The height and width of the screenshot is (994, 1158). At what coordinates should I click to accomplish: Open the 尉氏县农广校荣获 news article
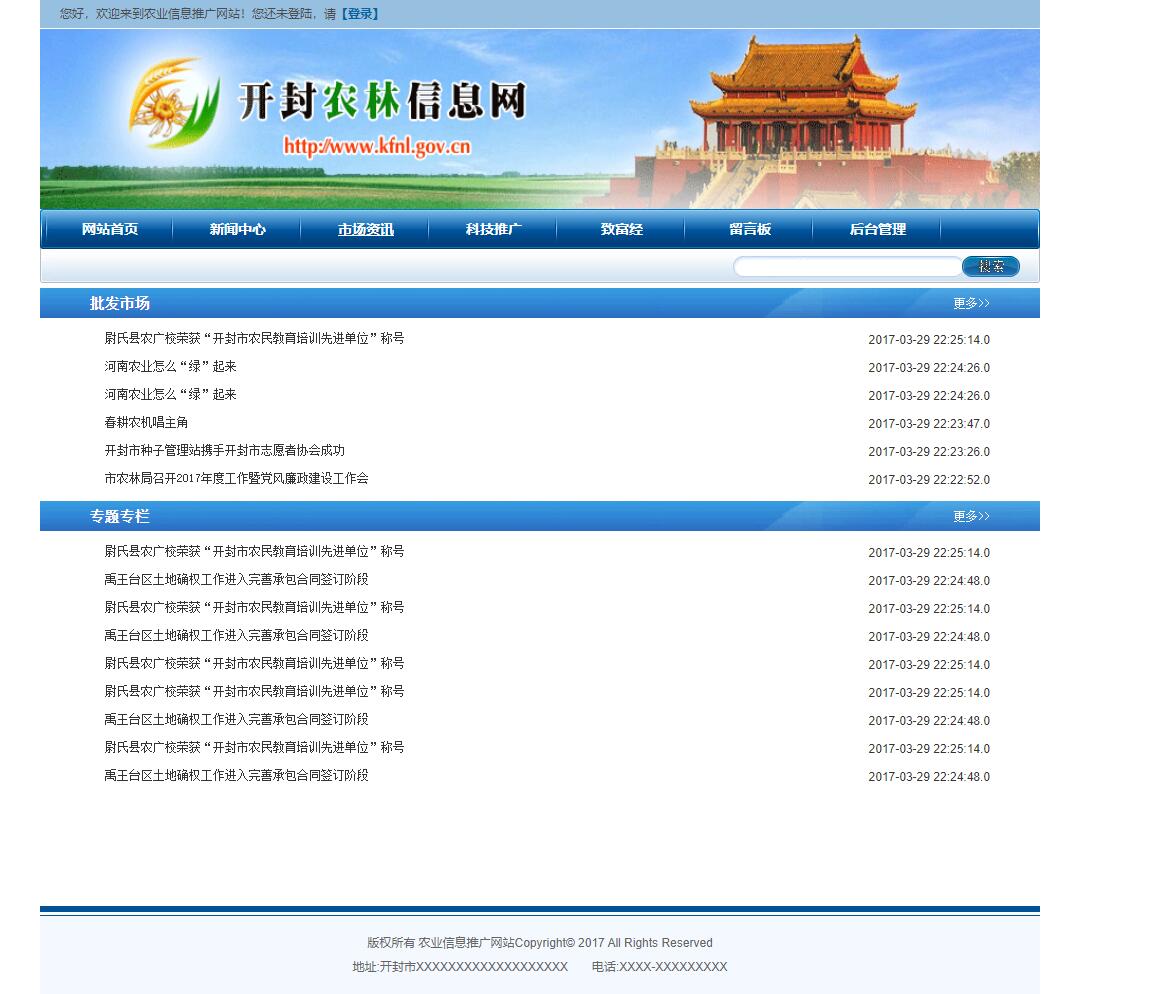pyautogui.click(x=255, y=338)
